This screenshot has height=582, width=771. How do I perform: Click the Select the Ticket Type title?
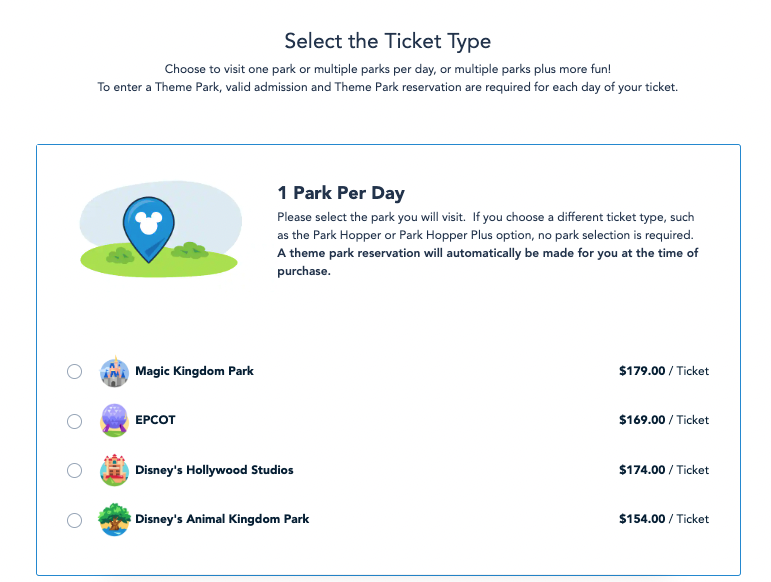[387, 41]
